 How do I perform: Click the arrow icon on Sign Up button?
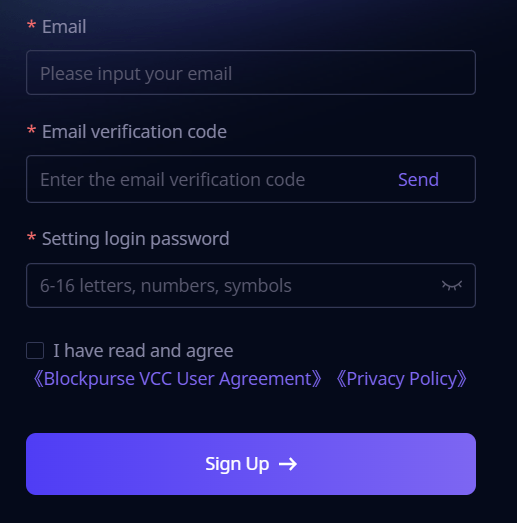click(288, 464)
